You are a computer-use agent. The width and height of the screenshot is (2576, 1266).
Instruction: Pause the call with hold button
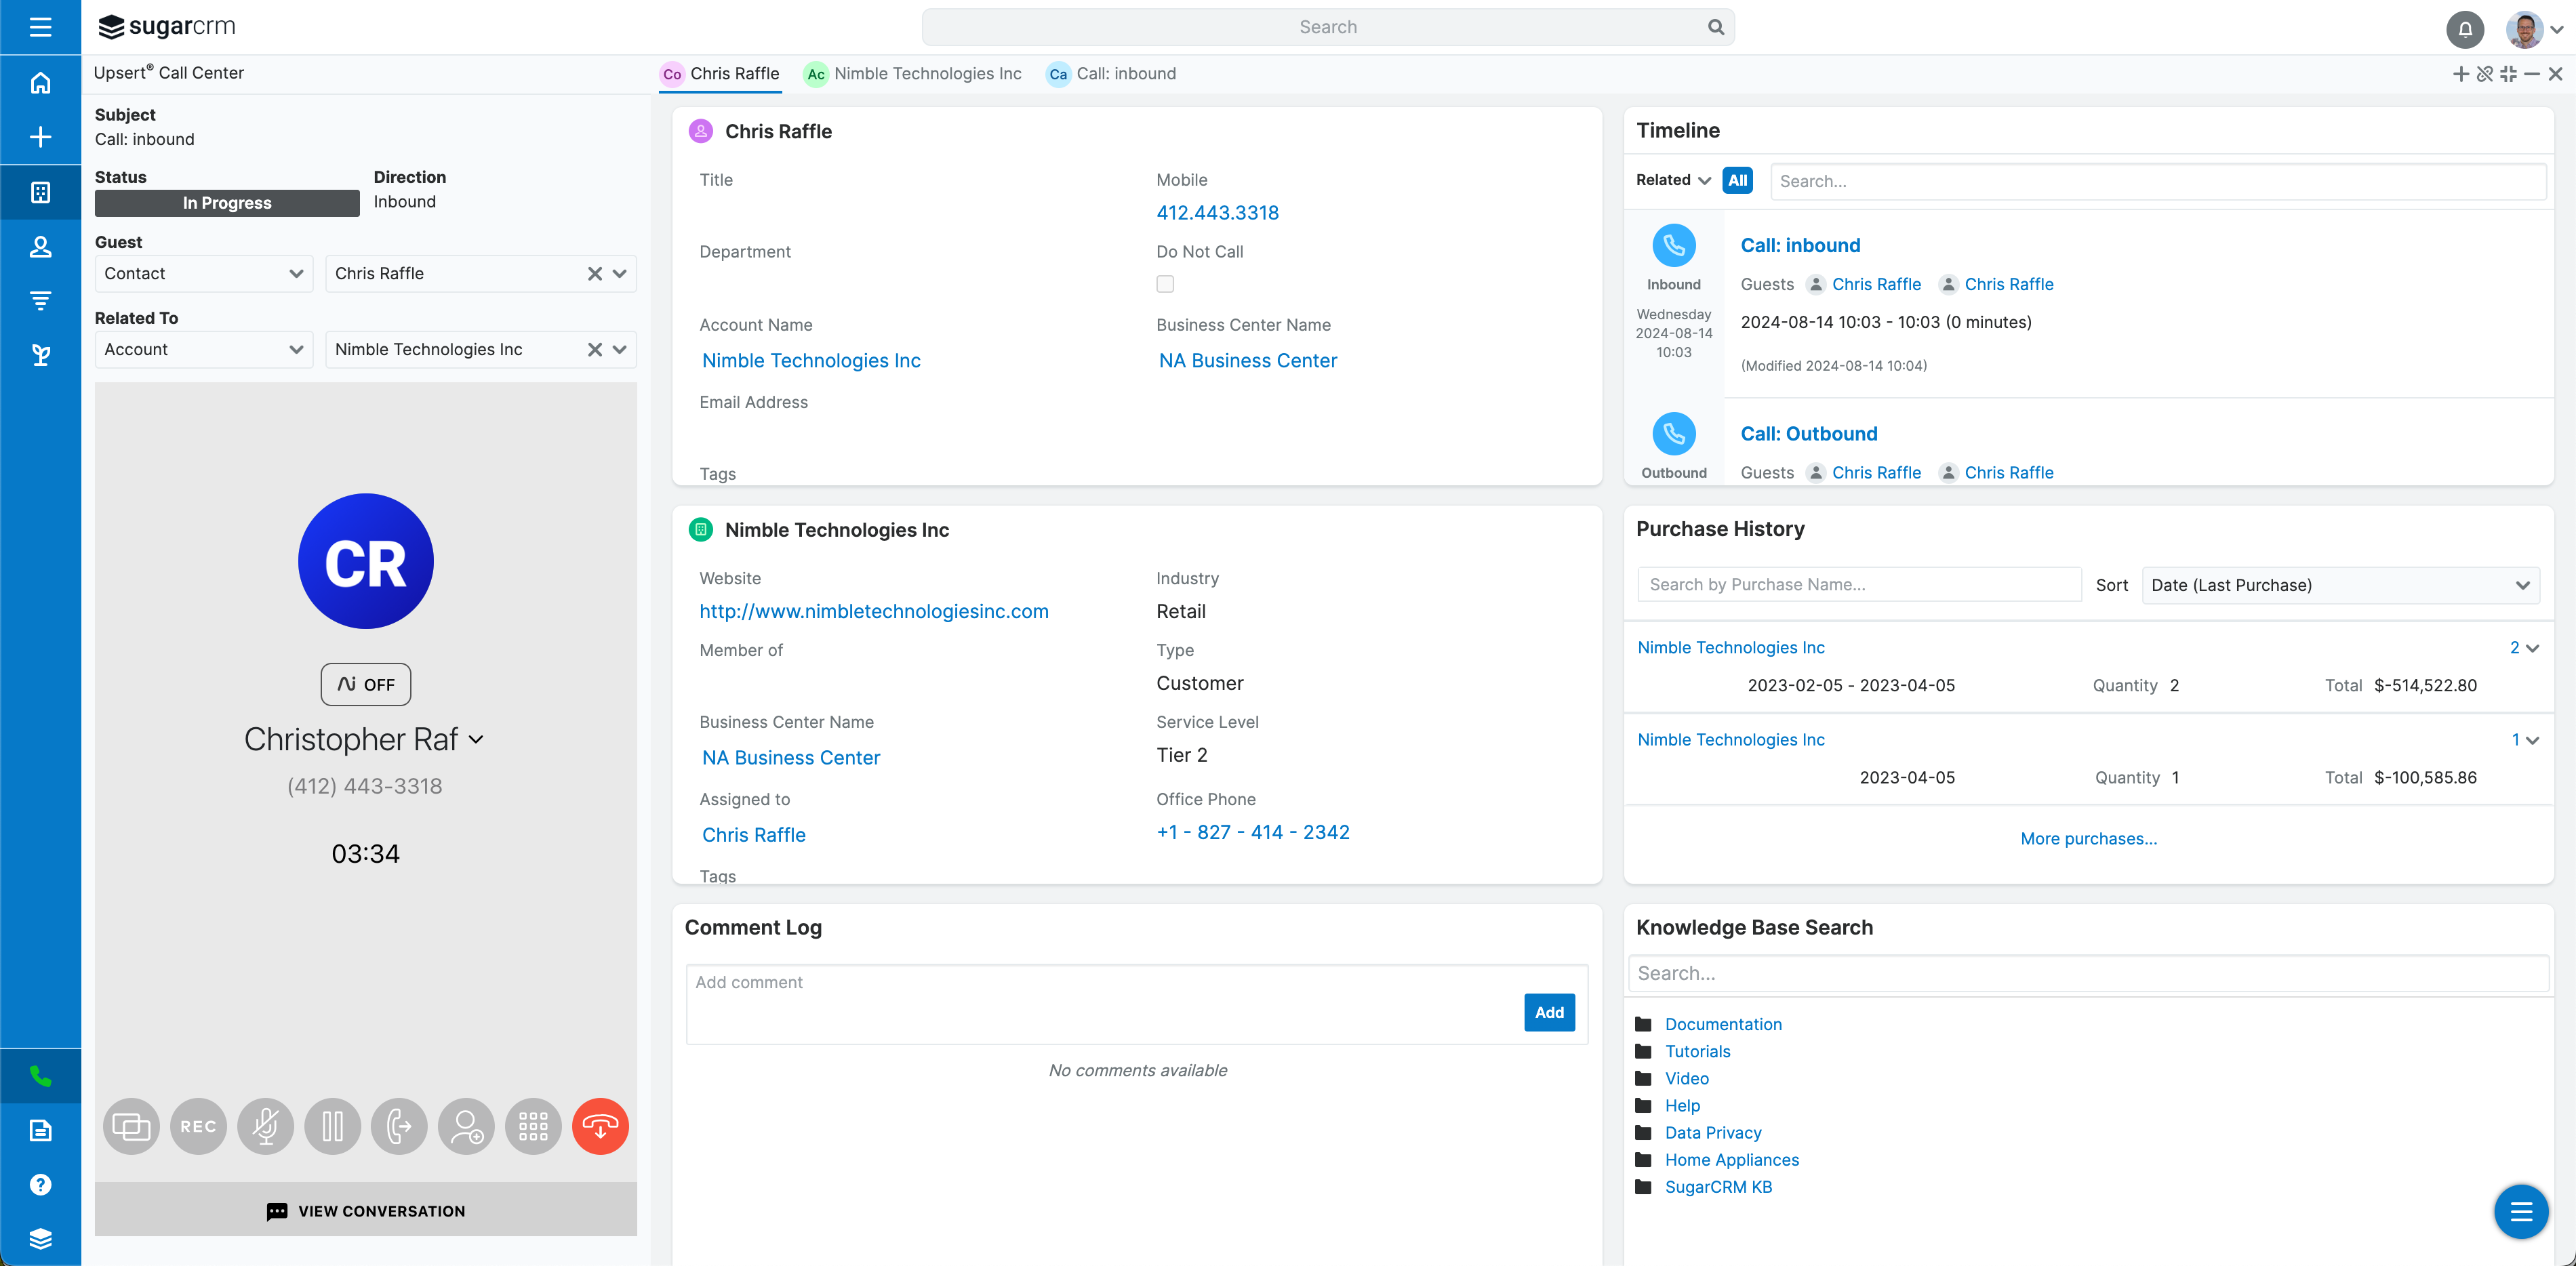332,1127
